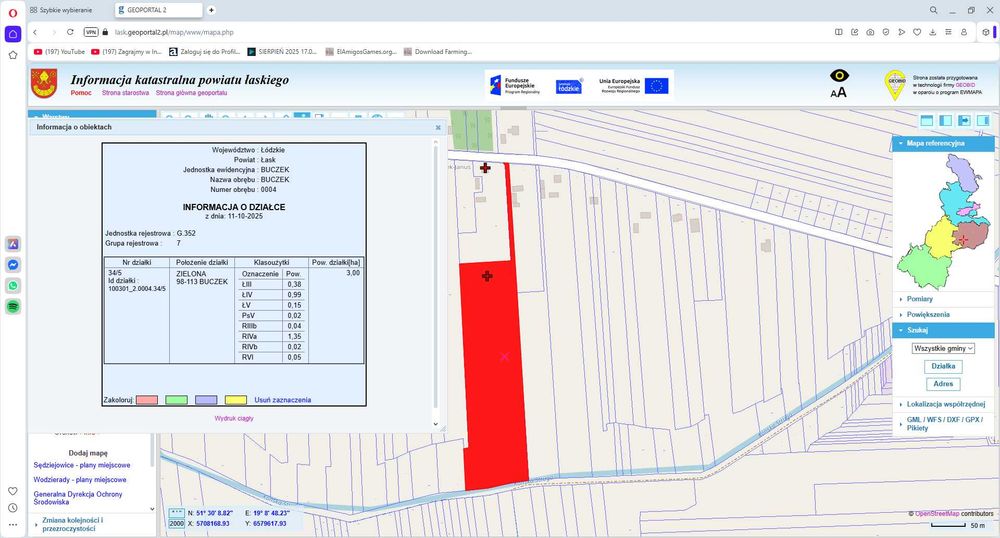
Task: Close the Informacja o obiektach panel
Action: pyautogui.click(x=438, y=128)
